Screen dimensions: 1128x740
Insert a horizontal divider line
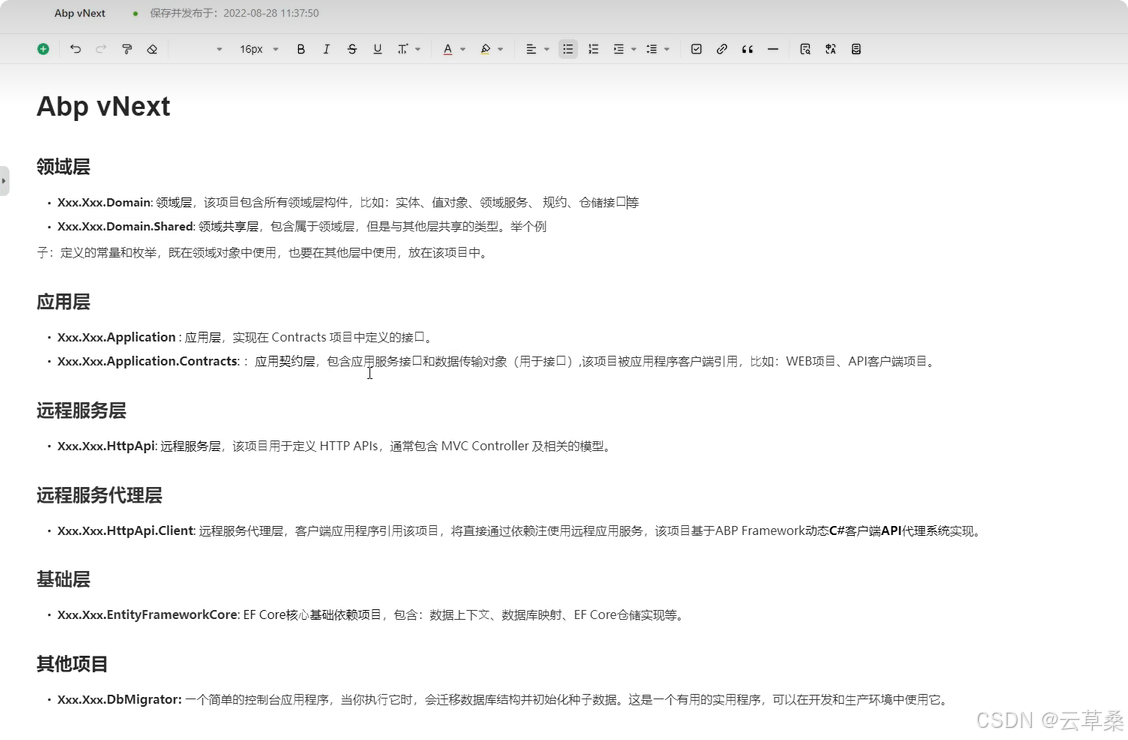click(773, 49)
